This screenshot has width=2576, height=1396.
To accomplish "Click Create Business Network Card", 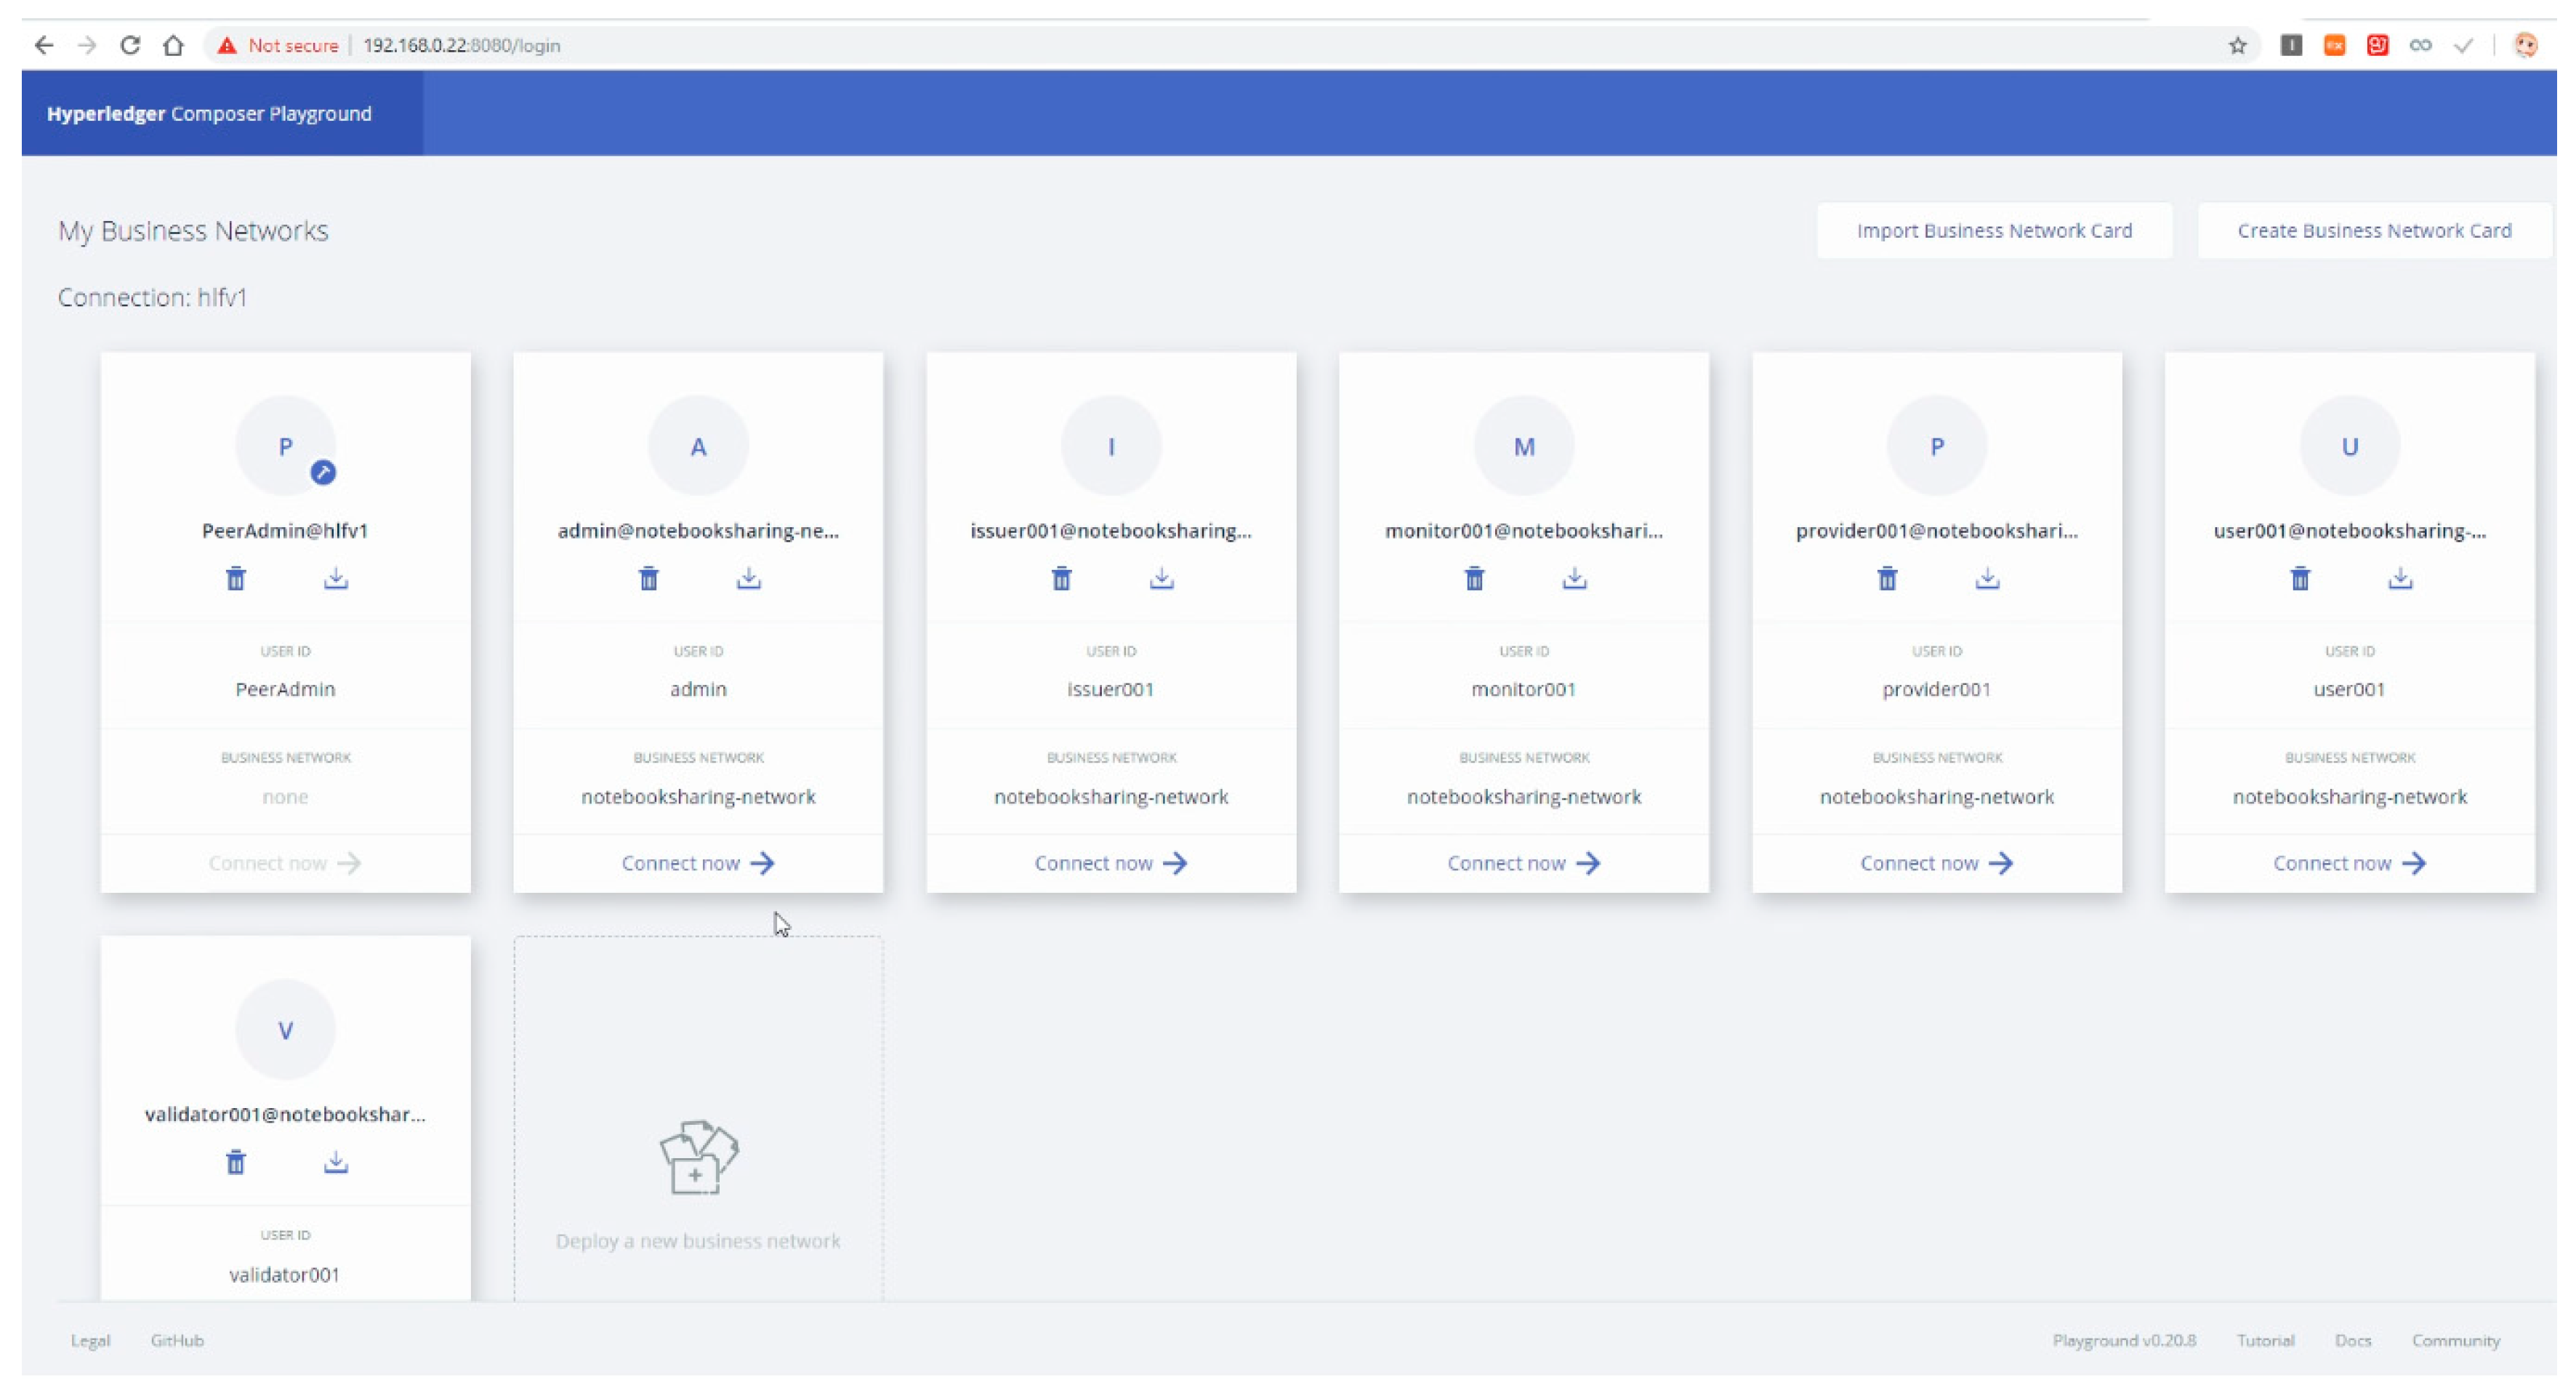I will coord(2374,231).
